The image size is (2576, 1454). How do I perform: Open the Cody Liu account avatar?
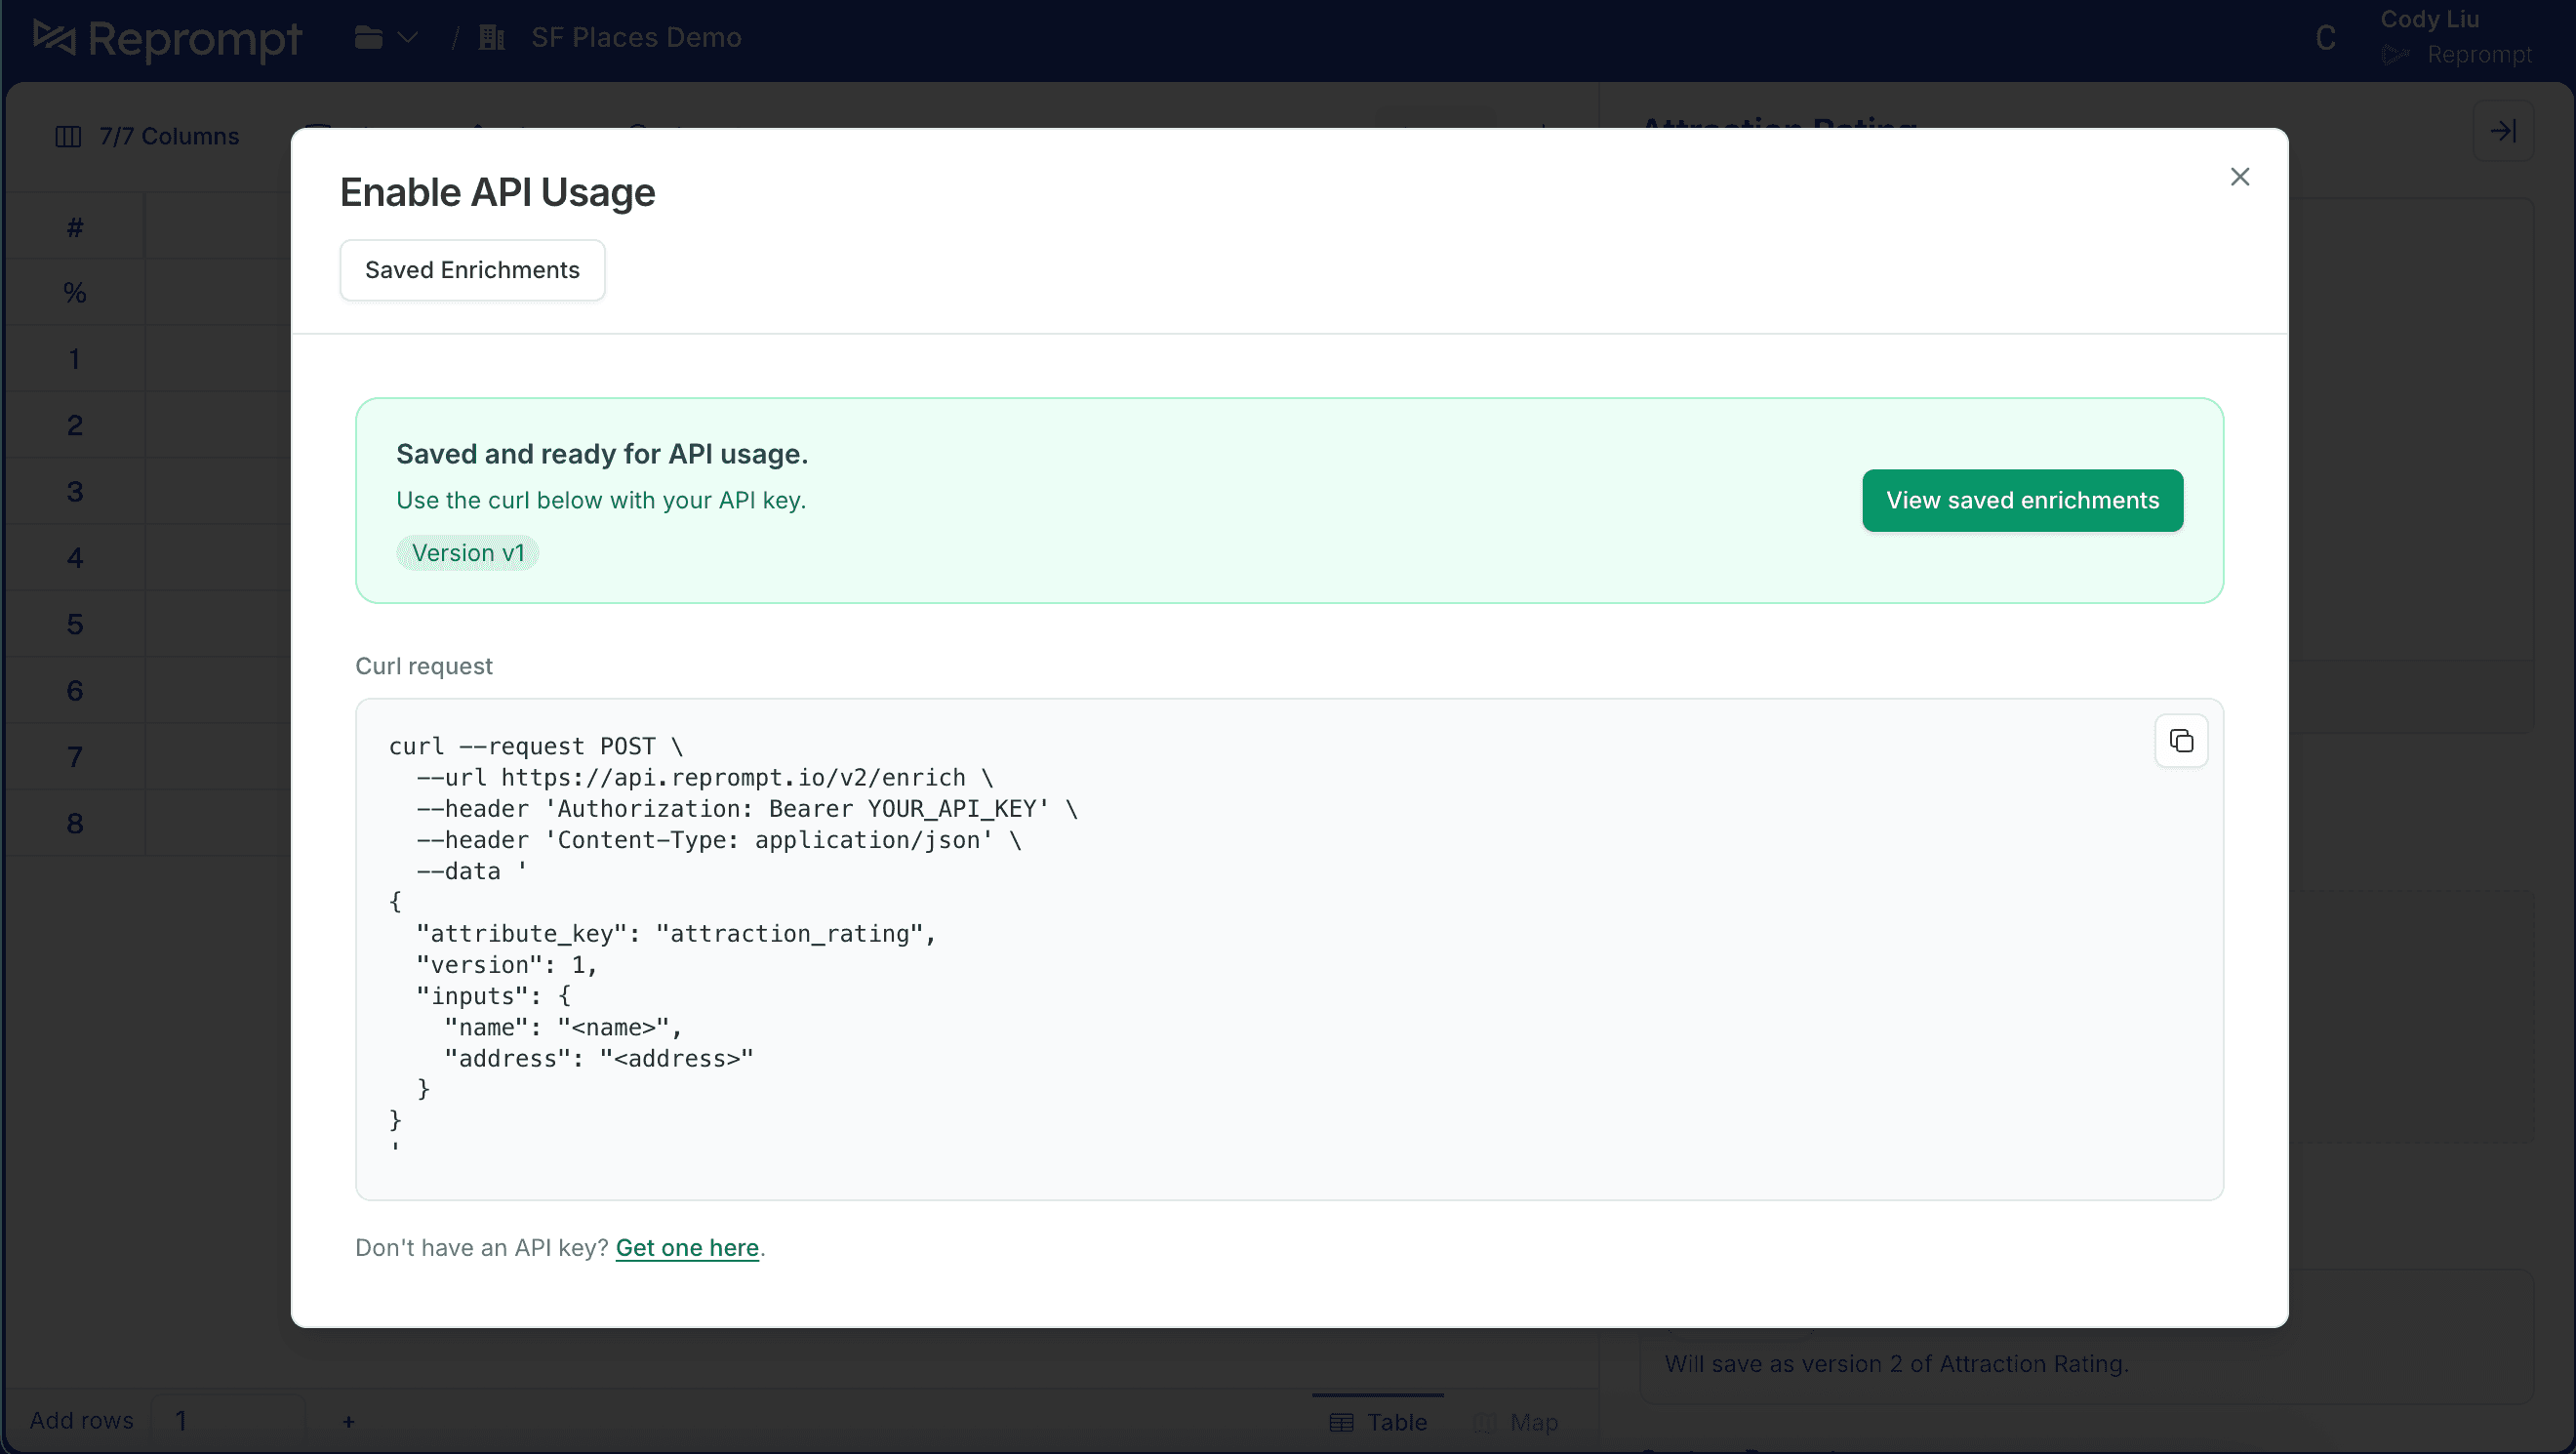2325,37
